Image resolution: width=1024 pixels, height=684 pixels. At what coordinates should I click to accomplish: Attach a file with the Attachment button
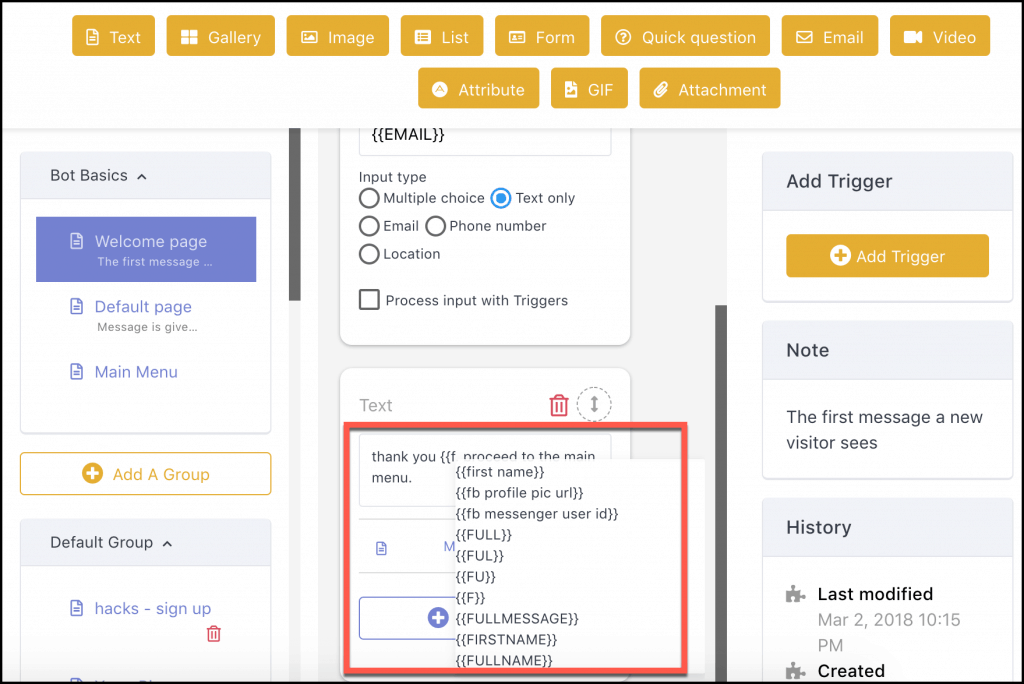point(709,88)
